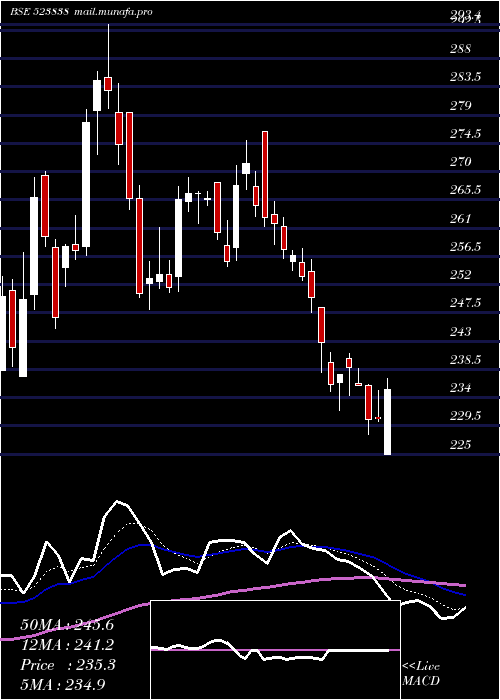This screenshot has width=500, height=700.
Task: Click the 225 price axis label
Action: (461, 445)
